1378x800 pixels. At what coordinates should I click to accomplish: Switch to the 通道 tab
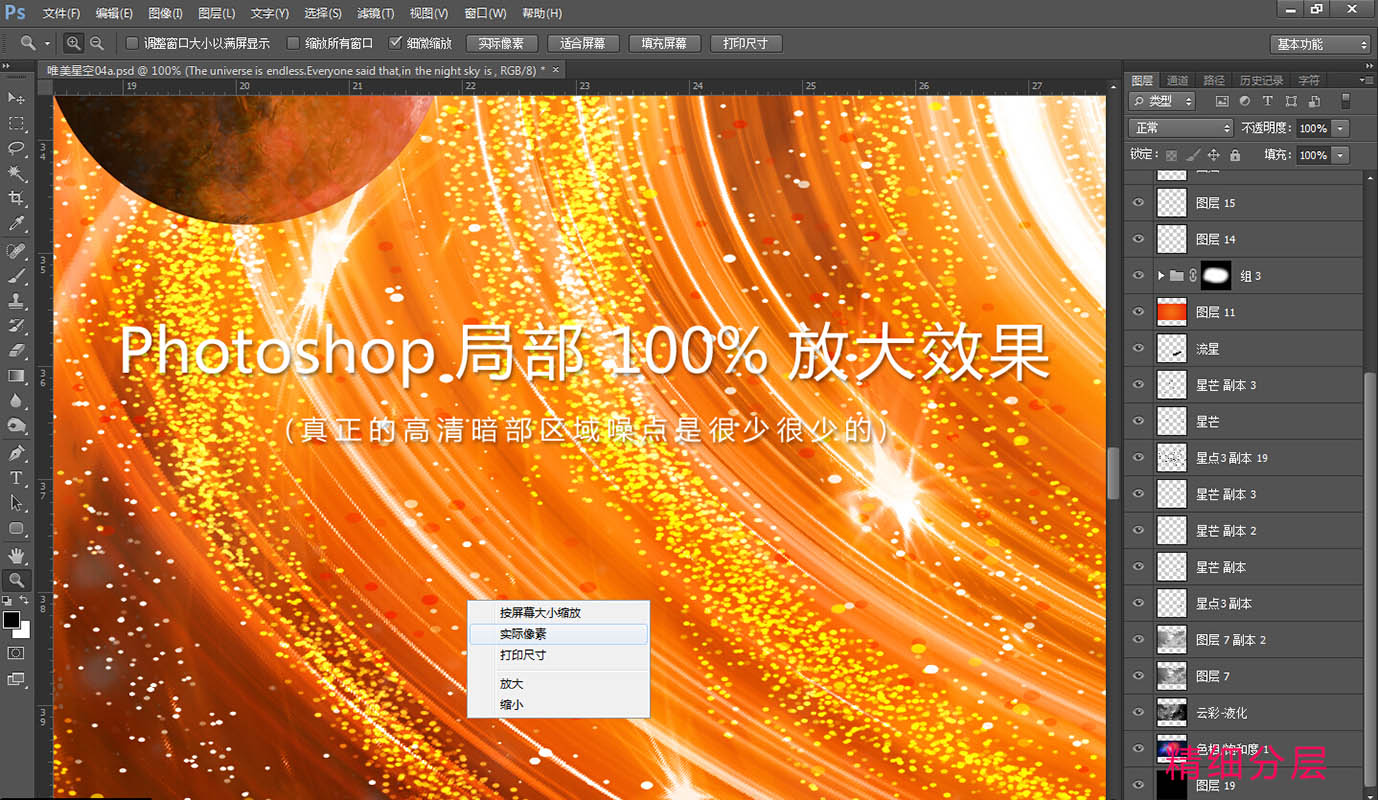coord(1178,80)
